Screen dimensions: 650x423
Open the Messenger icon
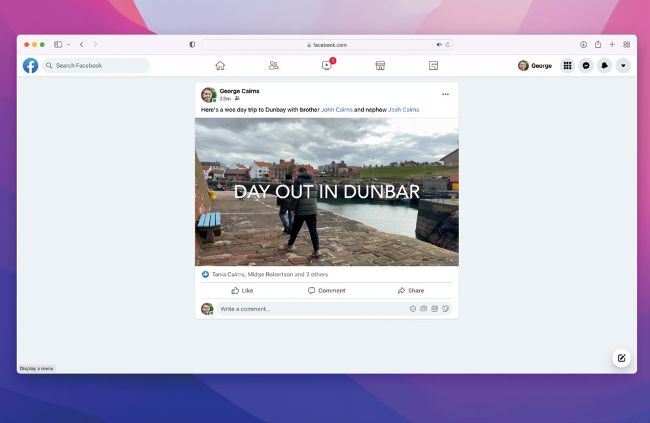[586, 65]
